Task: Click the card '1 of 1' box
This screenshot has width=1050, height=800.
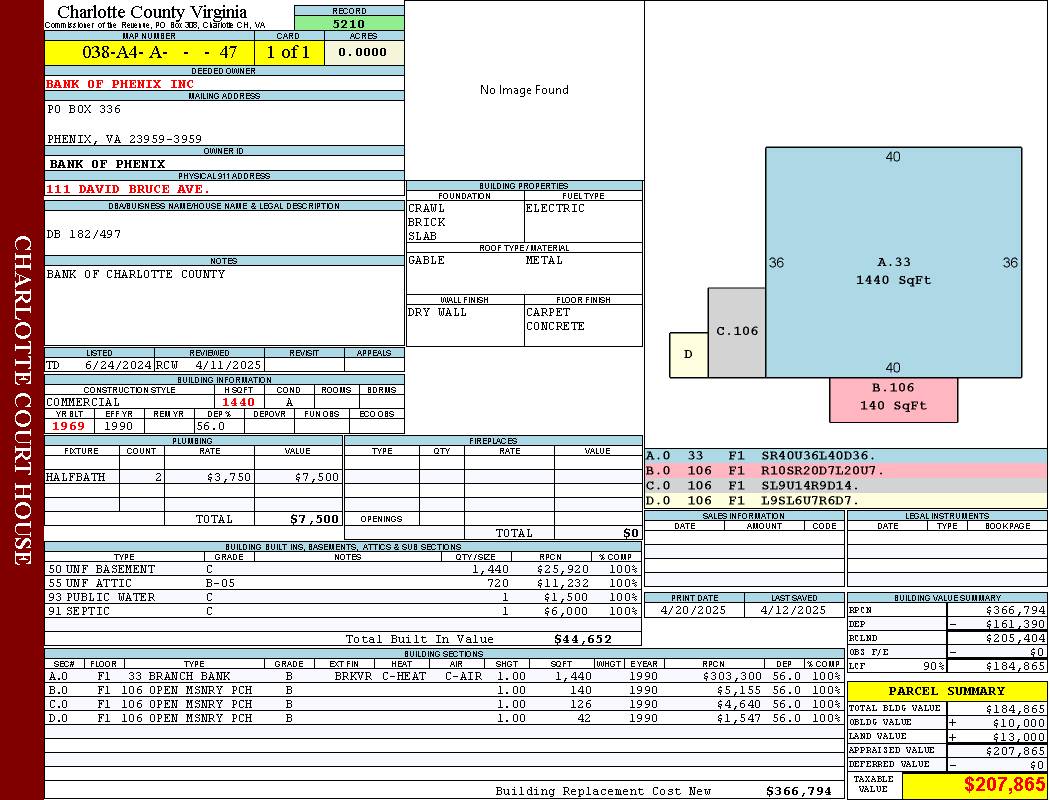Action: pyautogui.click(x=289, y=52)
